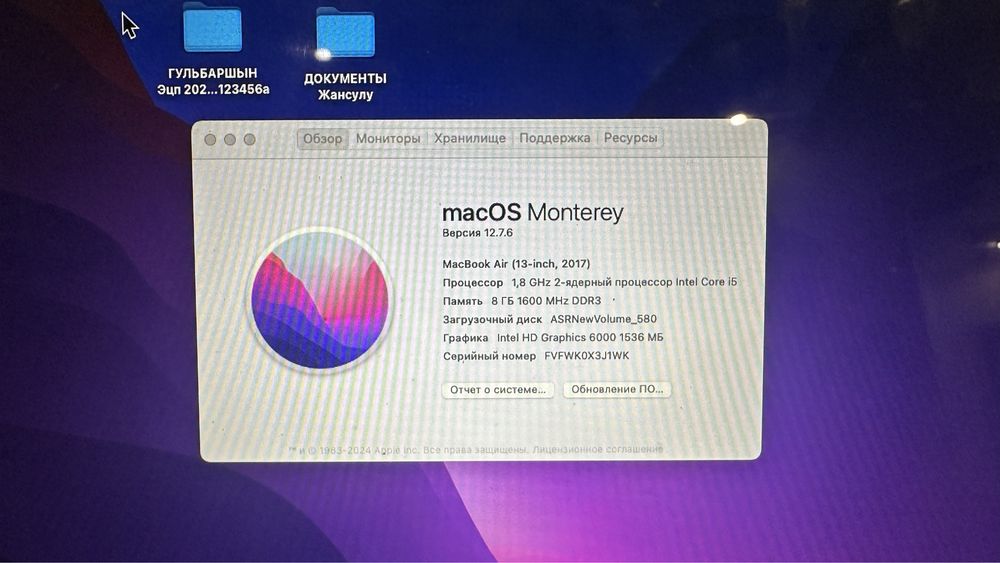Open the Мониторы tab
This screenshot has height=563, width=1000.
[388, 138]
